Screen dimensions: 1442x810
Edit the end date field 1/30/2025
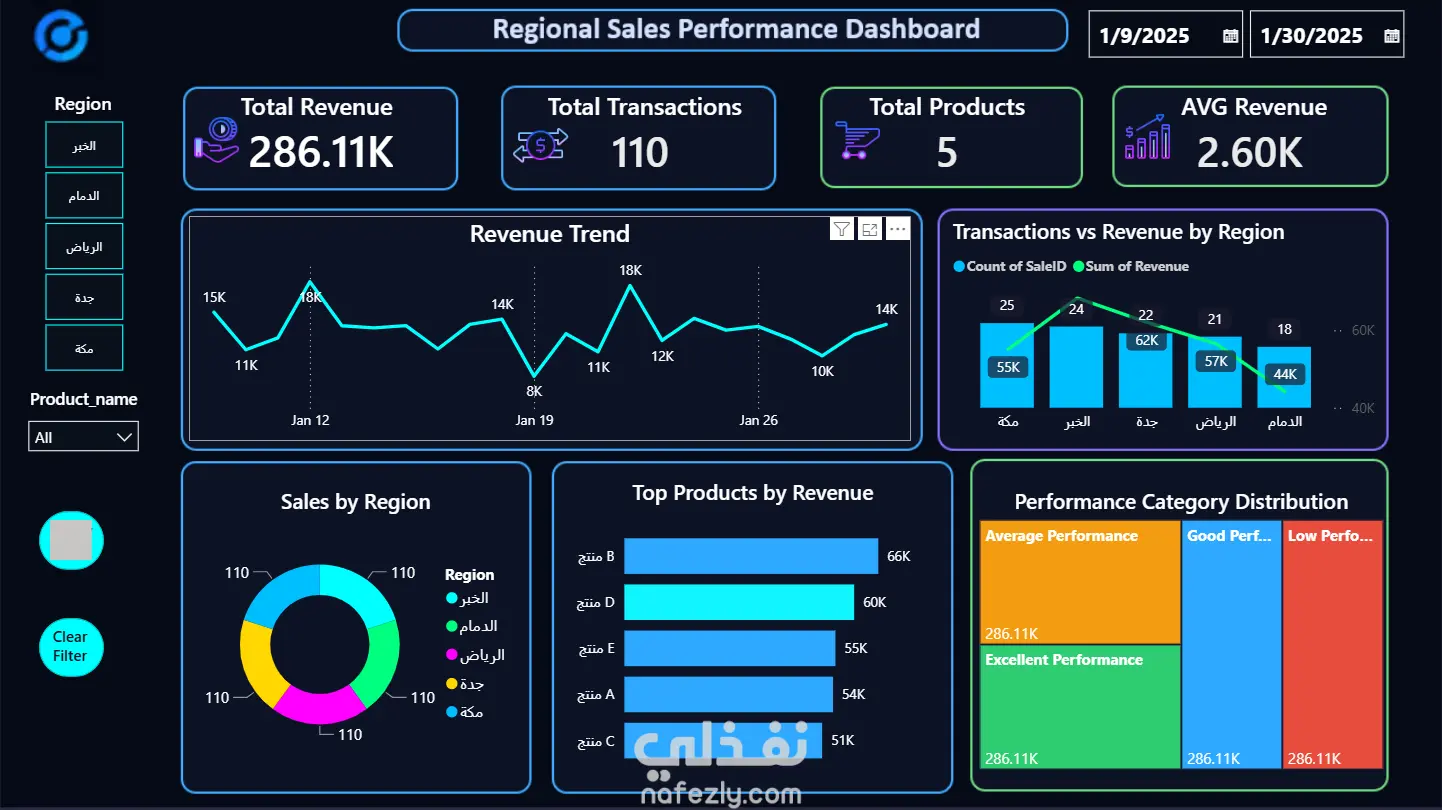[x=1312, y=36]
